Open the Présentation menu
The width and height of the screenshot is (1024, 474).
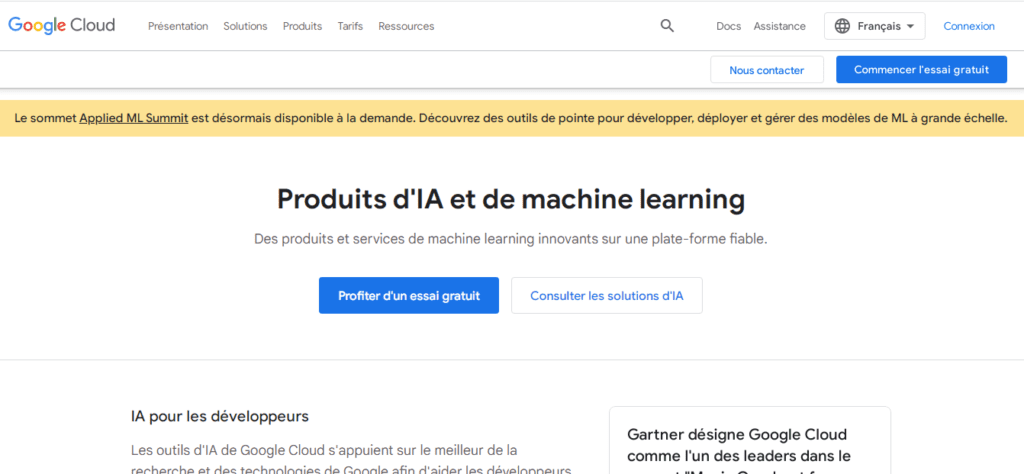(178, 26)
